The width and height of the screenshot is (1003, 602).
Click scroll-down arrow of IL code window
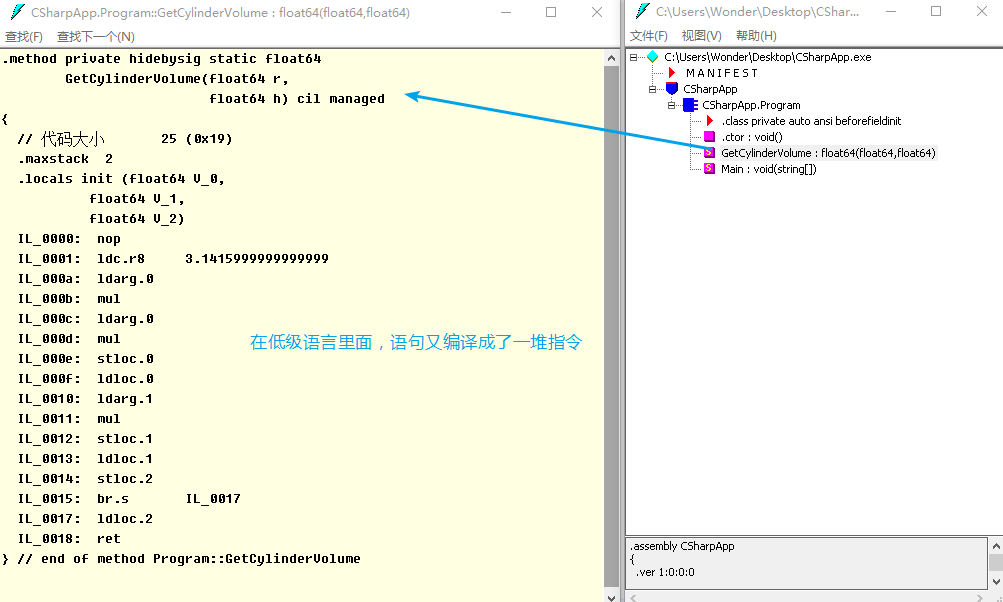point(612,597)
